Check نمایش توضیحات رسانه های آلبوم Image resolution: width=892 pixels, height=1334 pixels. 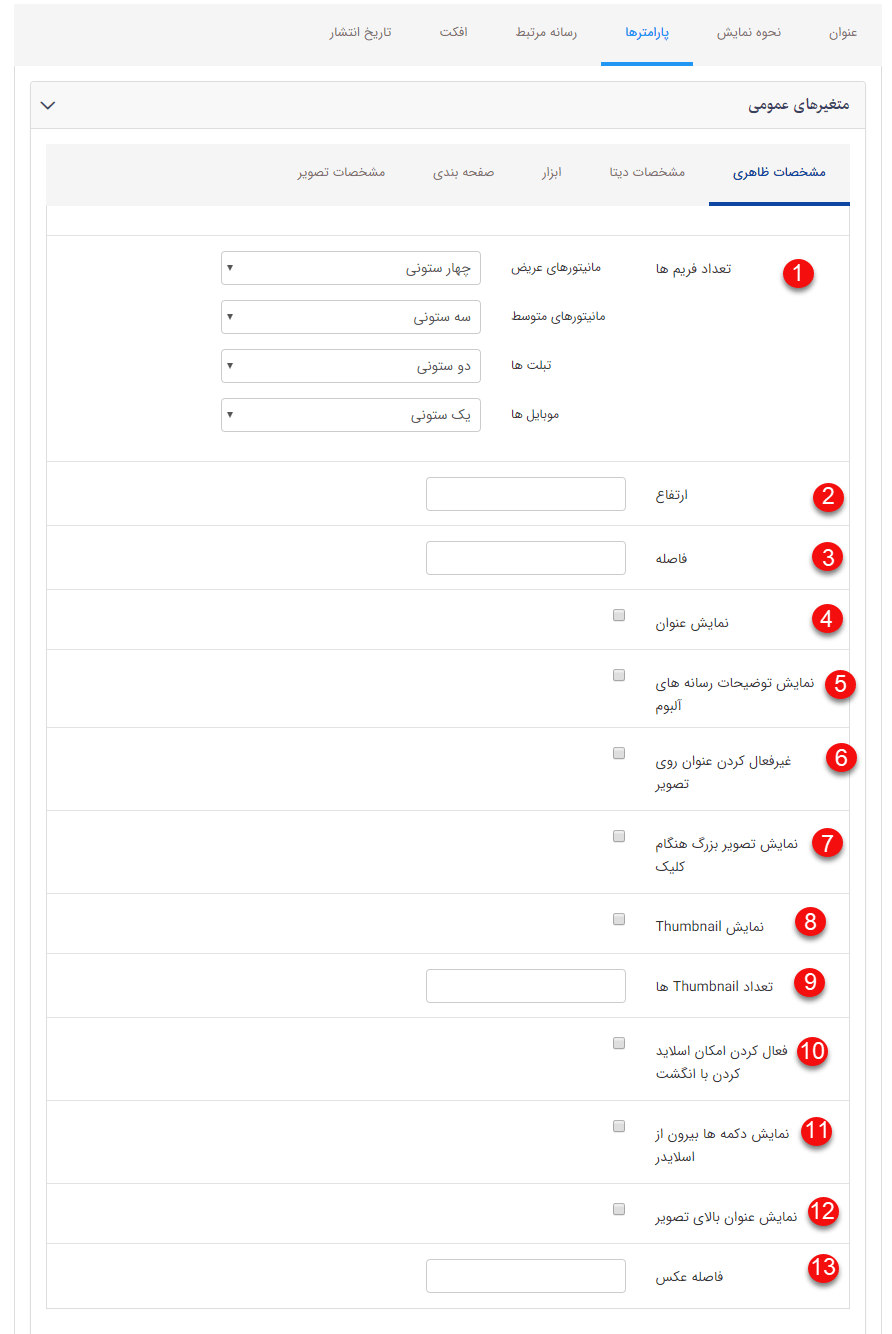618,675
